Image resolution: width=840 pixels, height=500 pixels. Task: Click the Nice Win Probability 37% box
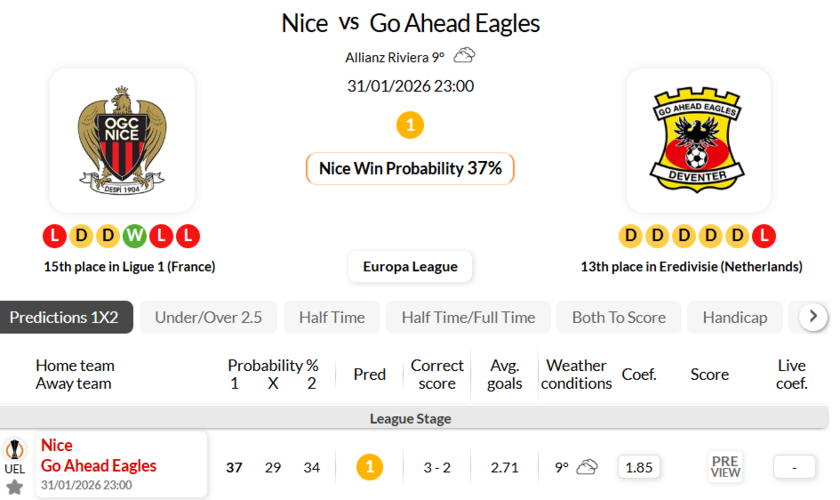click(410, 168)
